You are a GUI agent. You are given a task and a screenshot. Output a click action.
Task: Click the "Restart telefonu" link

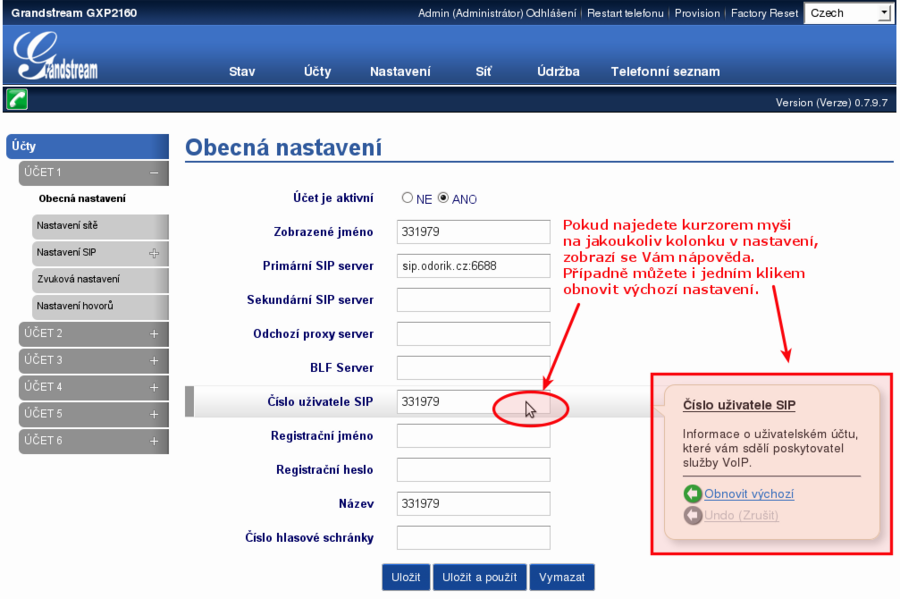[x=629, y=13]
